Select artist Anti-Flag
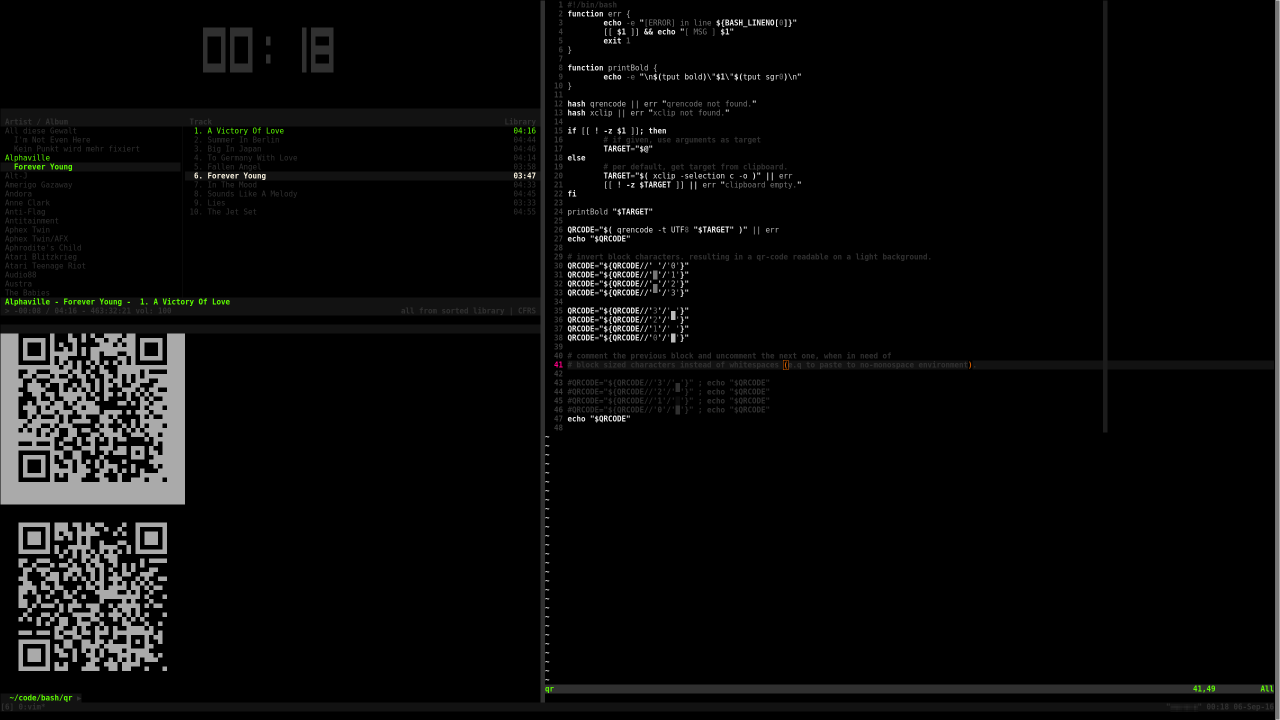This screenshot has width=1280, height=720. click(x=25, y=212)
